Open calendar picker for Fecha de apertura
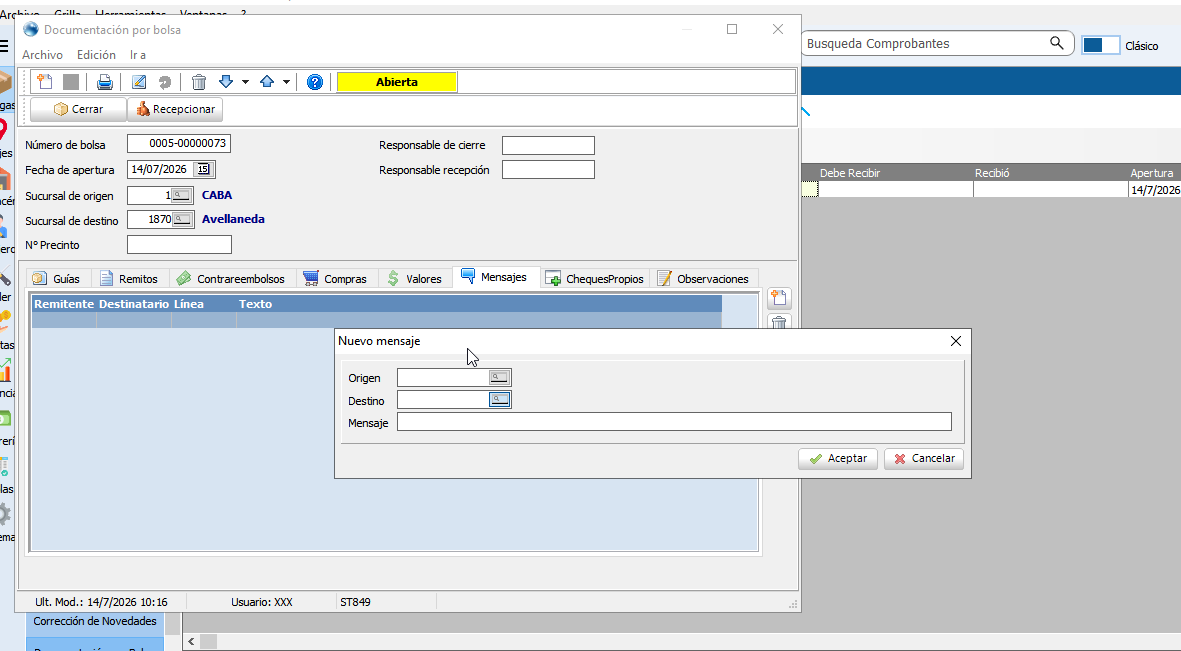The width and height of the screenshot is (1181, 651). pos(204,170)
